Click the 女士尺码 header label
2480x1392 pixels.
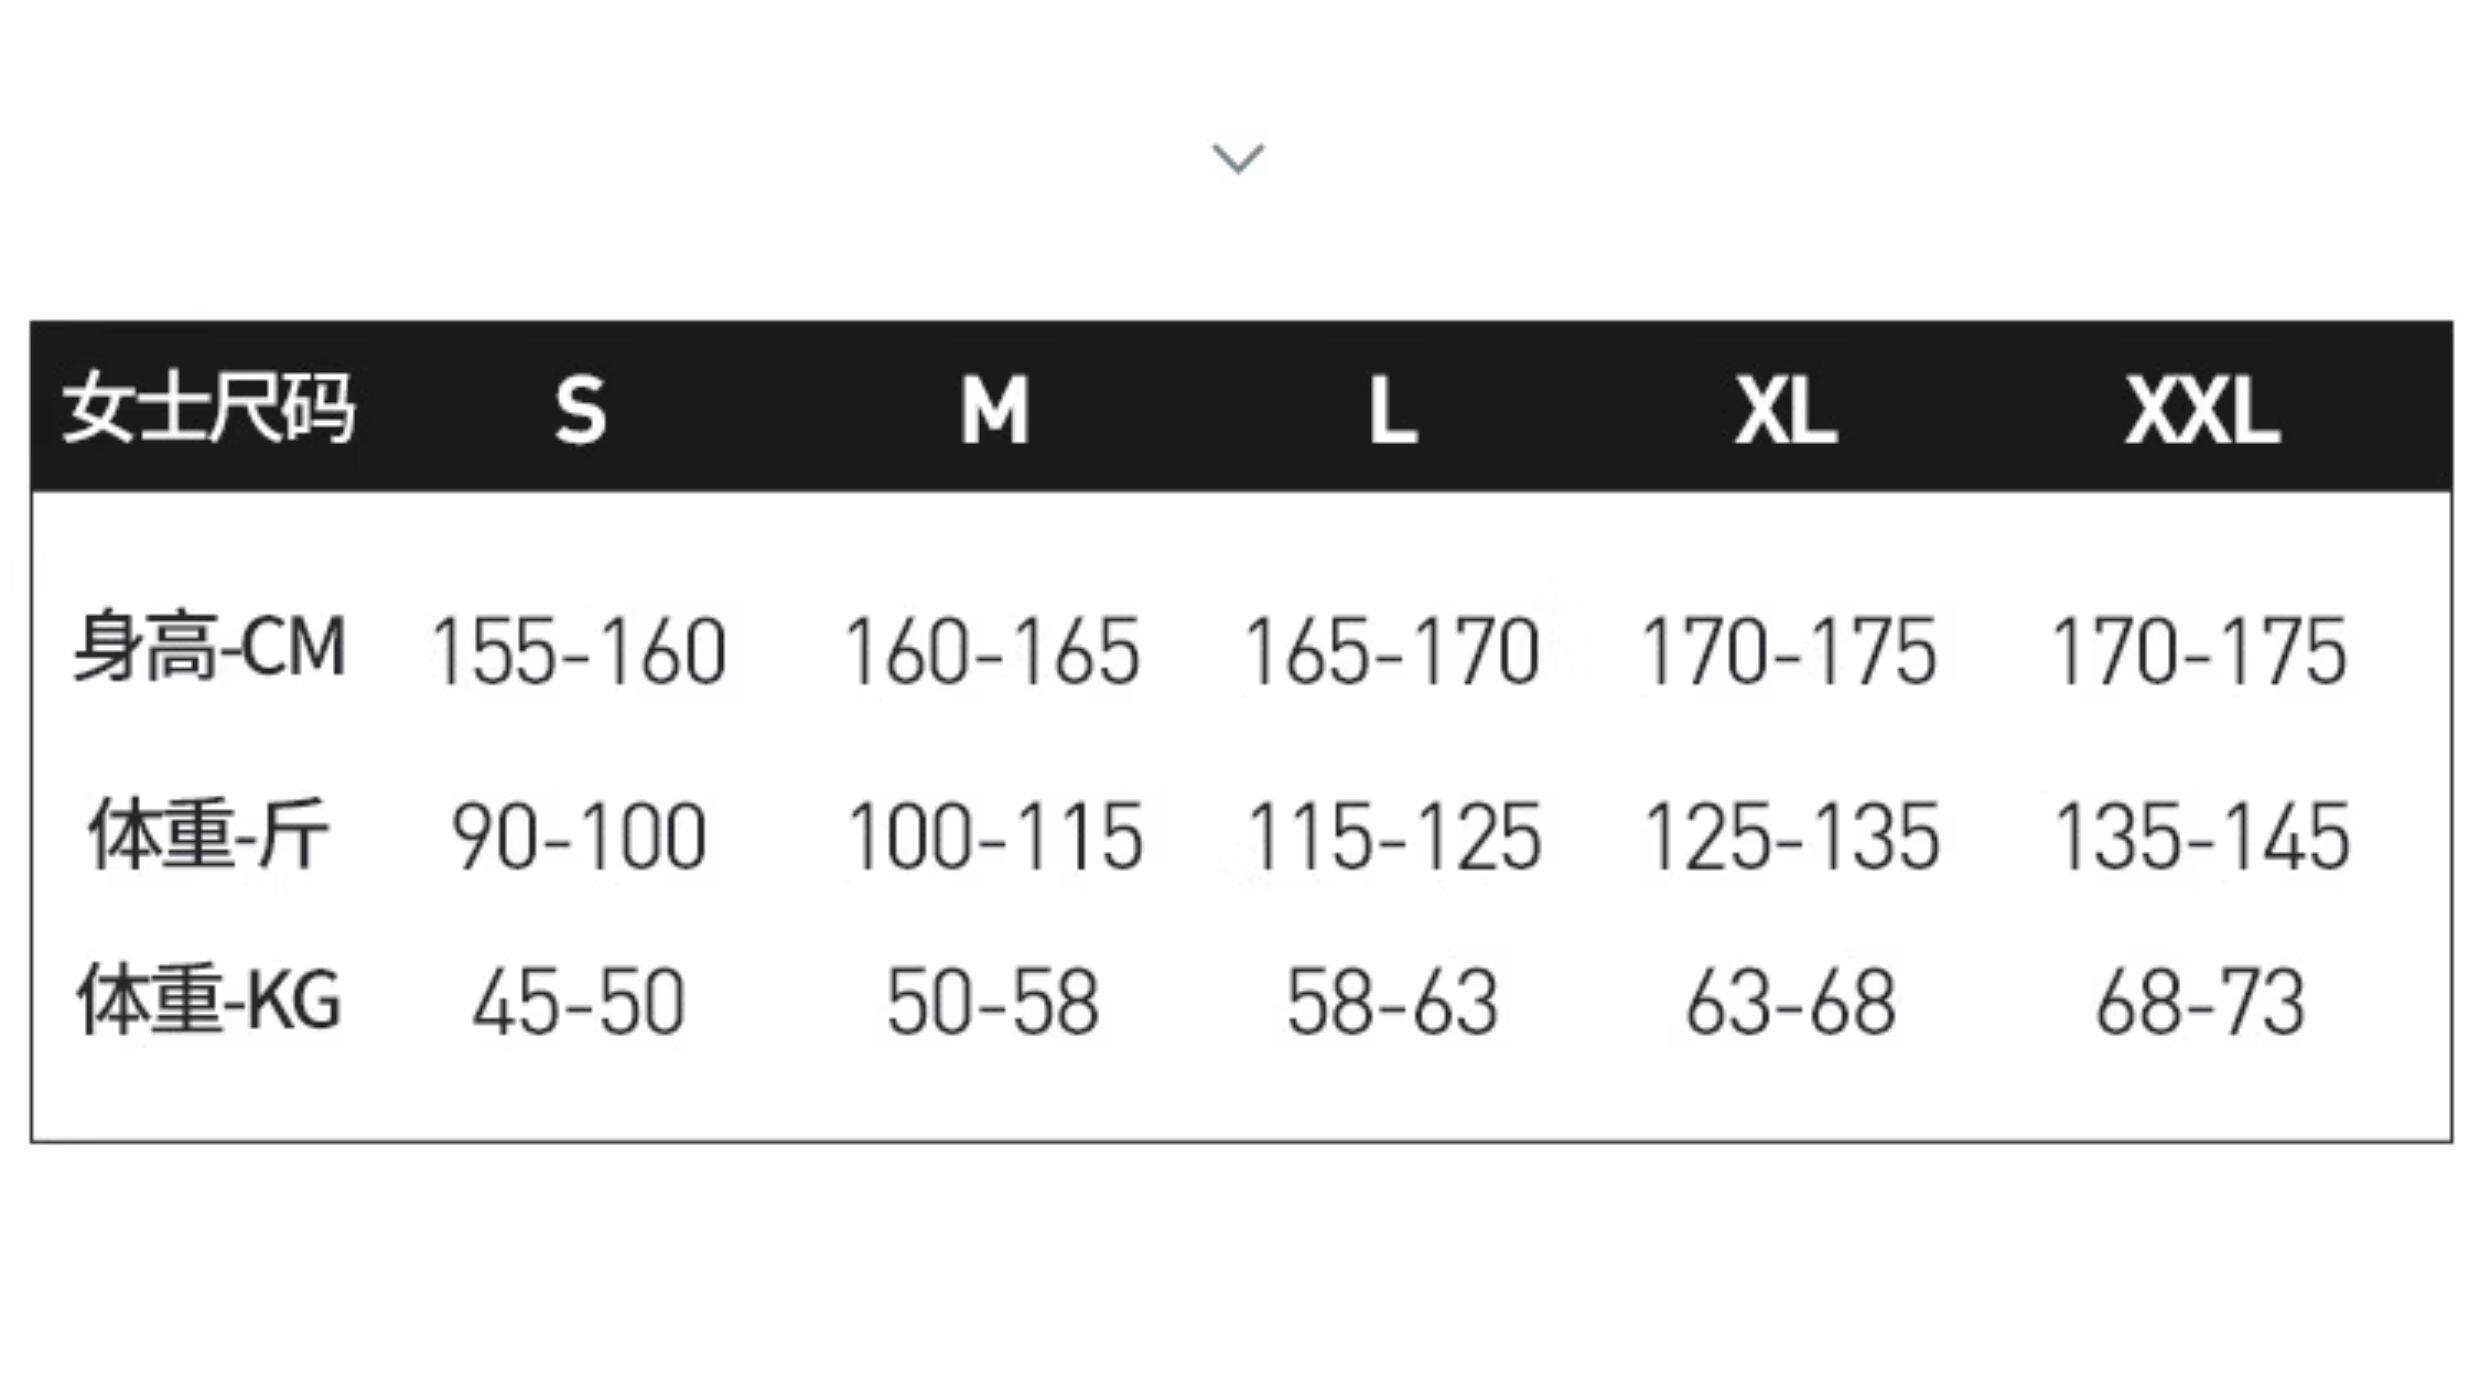(209, 408)
